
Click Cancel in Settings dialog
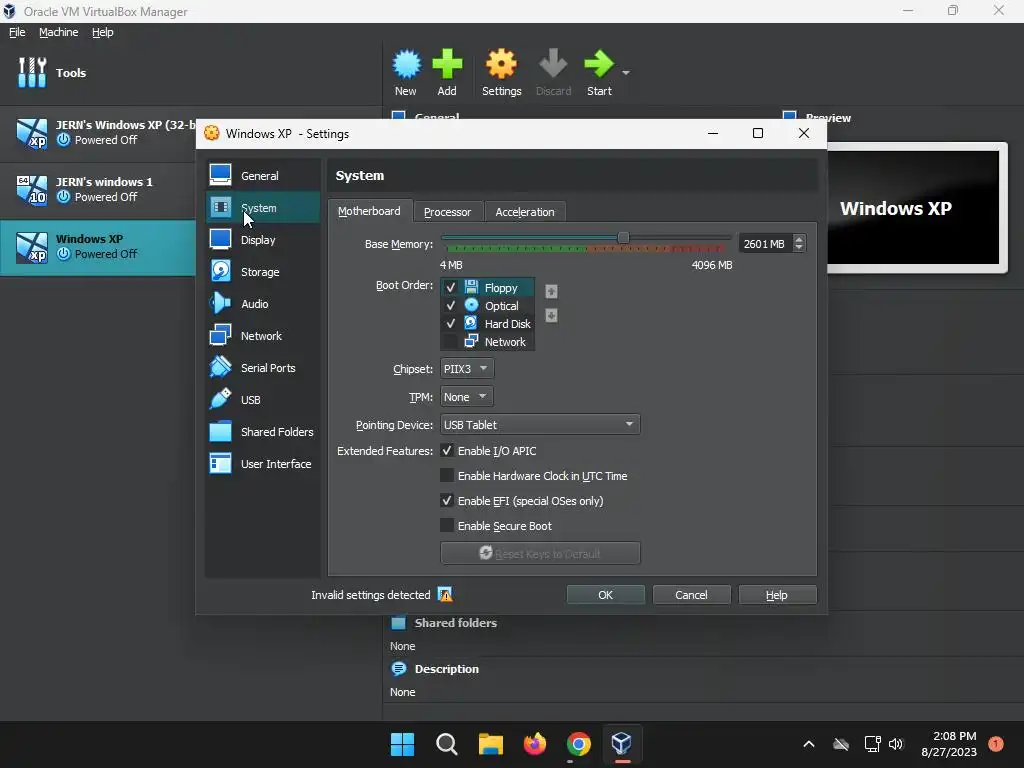coord(691,595)
